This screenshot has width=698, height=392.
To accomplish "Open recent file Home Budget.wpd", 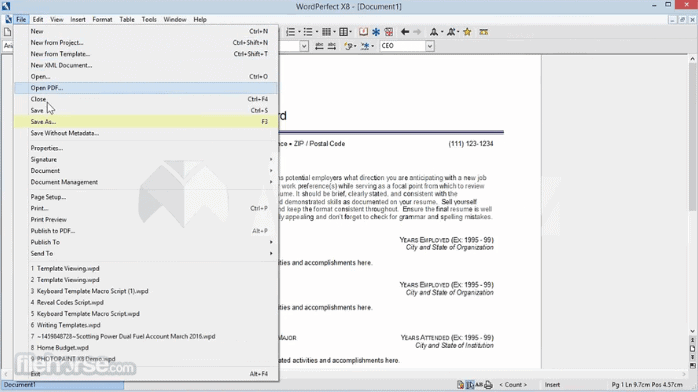I will click(x=146, y=348).
